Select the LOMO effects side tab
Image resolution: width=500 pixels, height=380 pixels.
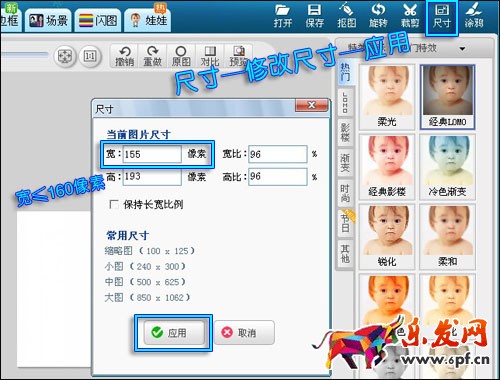pyautogui.click(x=345, y=102)
